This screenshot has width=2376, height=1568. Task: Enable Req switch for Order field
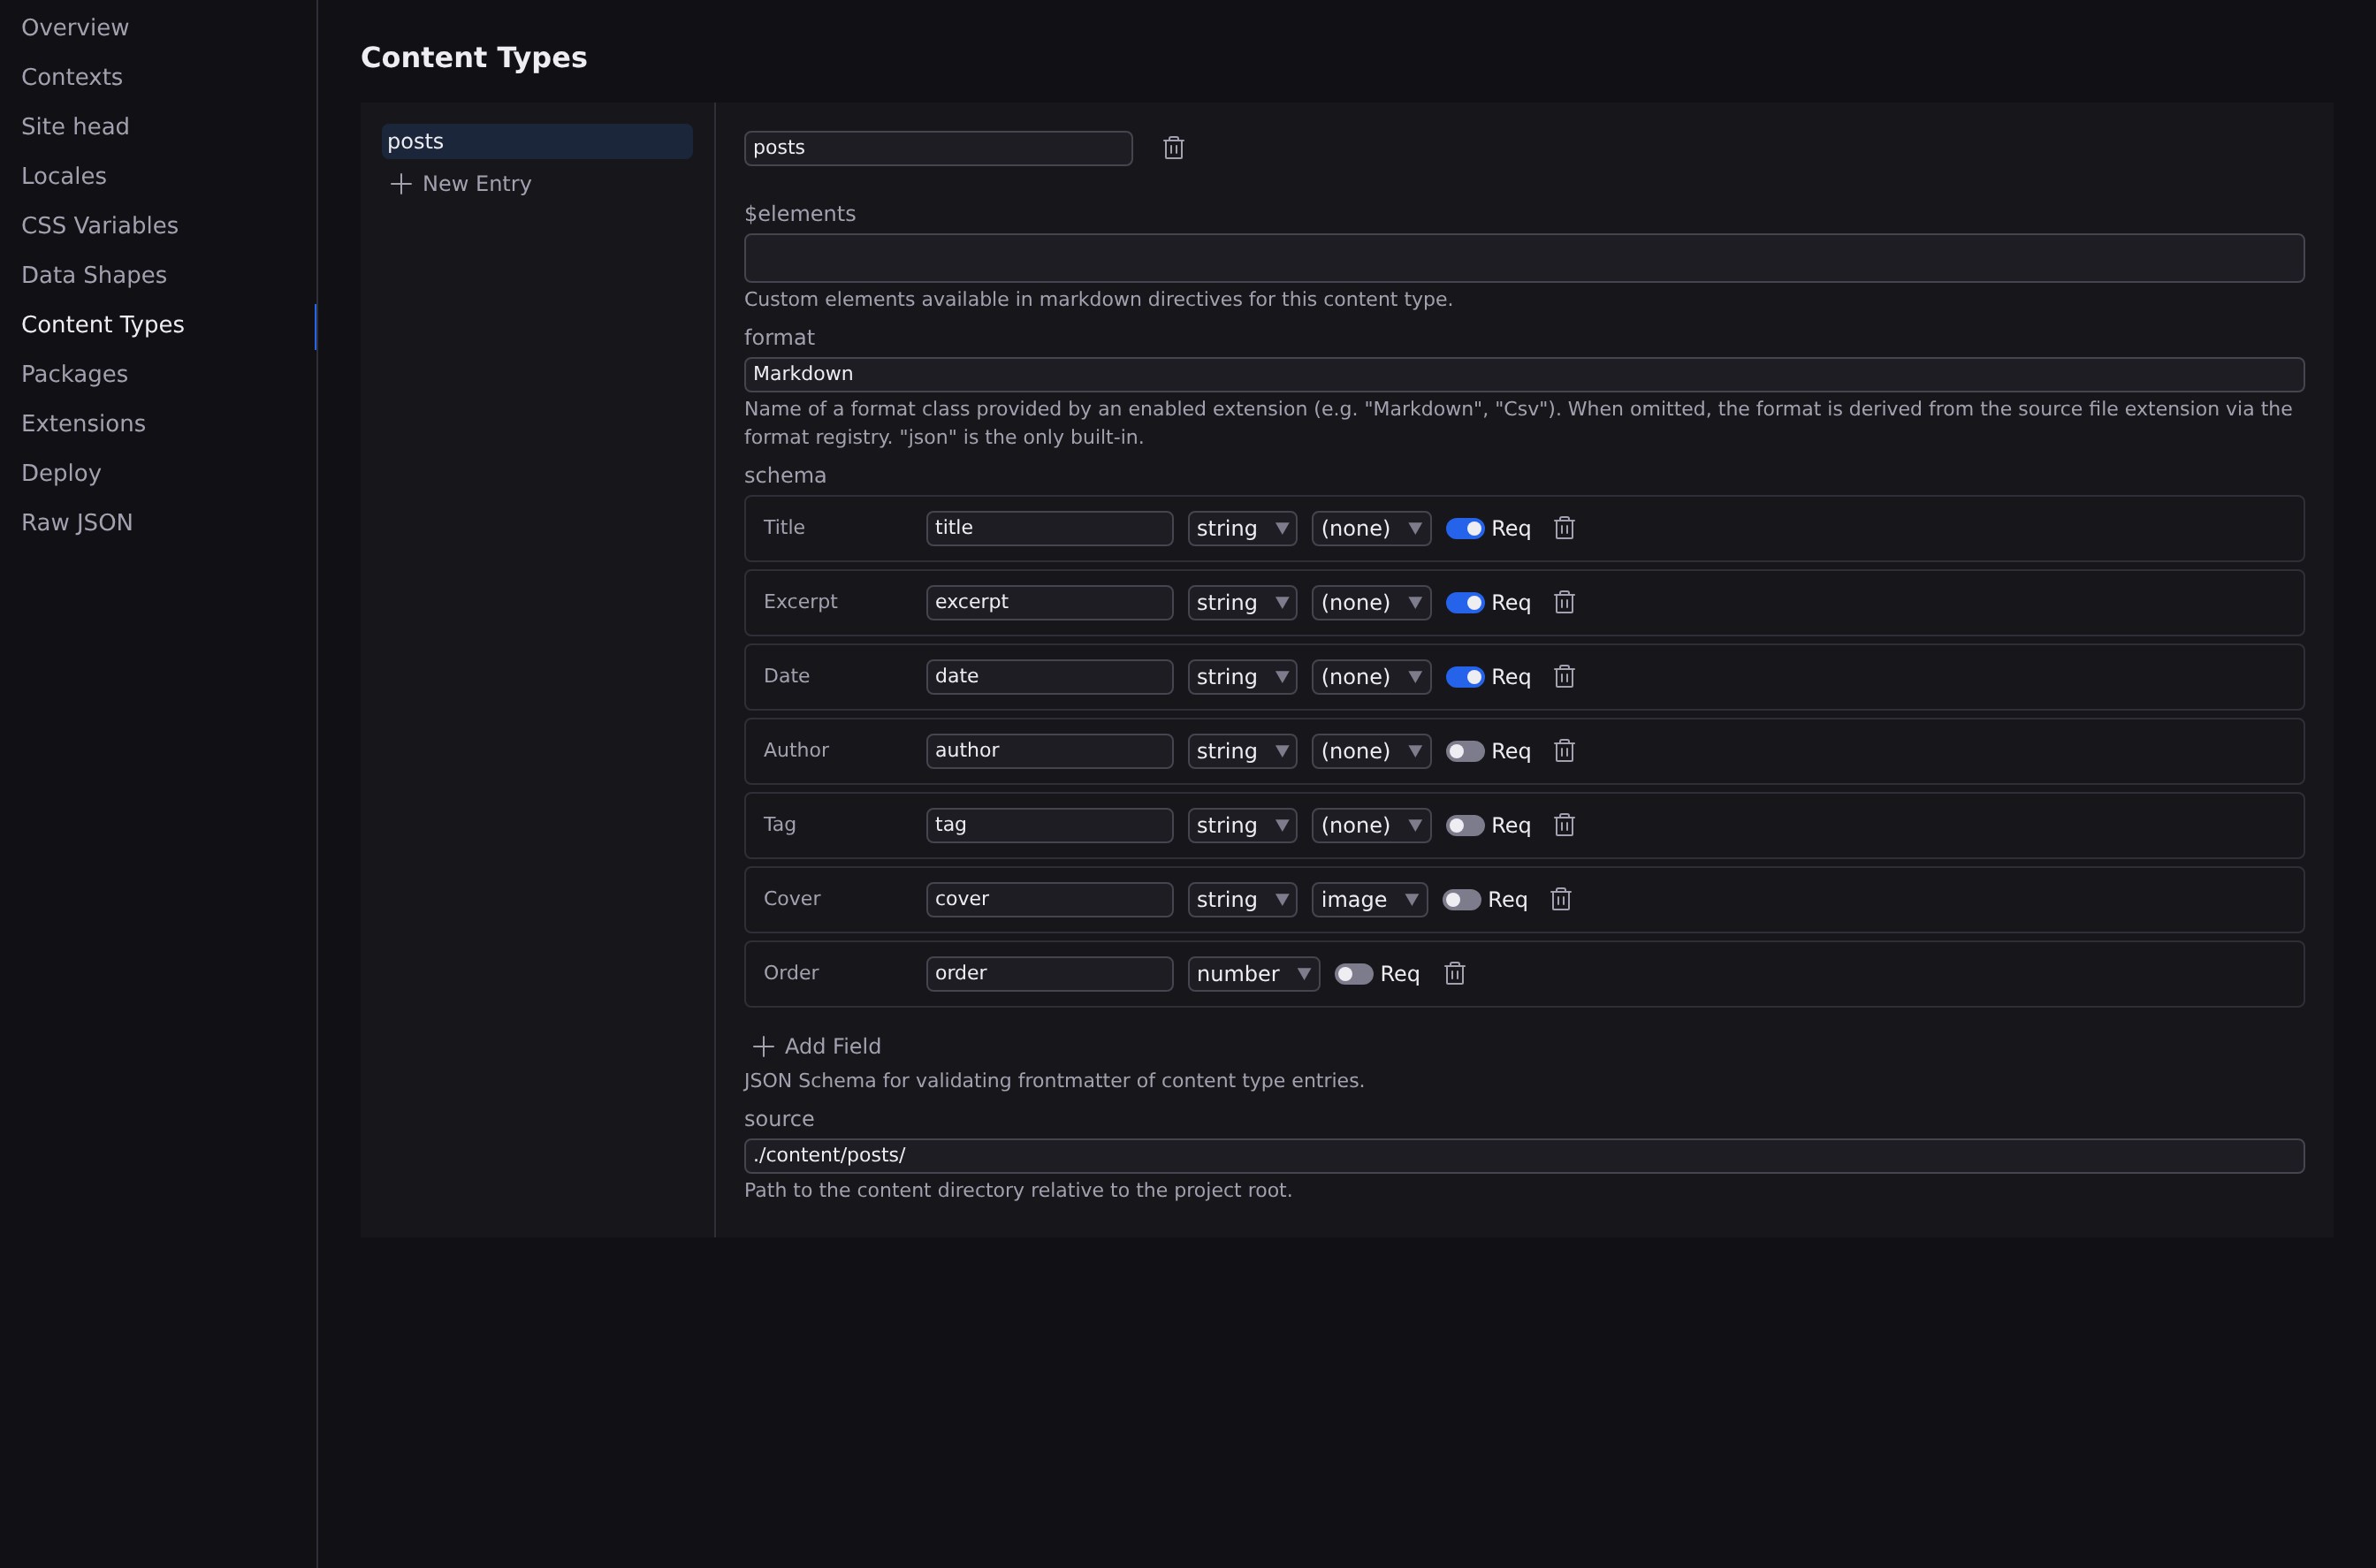(1354, 974)
